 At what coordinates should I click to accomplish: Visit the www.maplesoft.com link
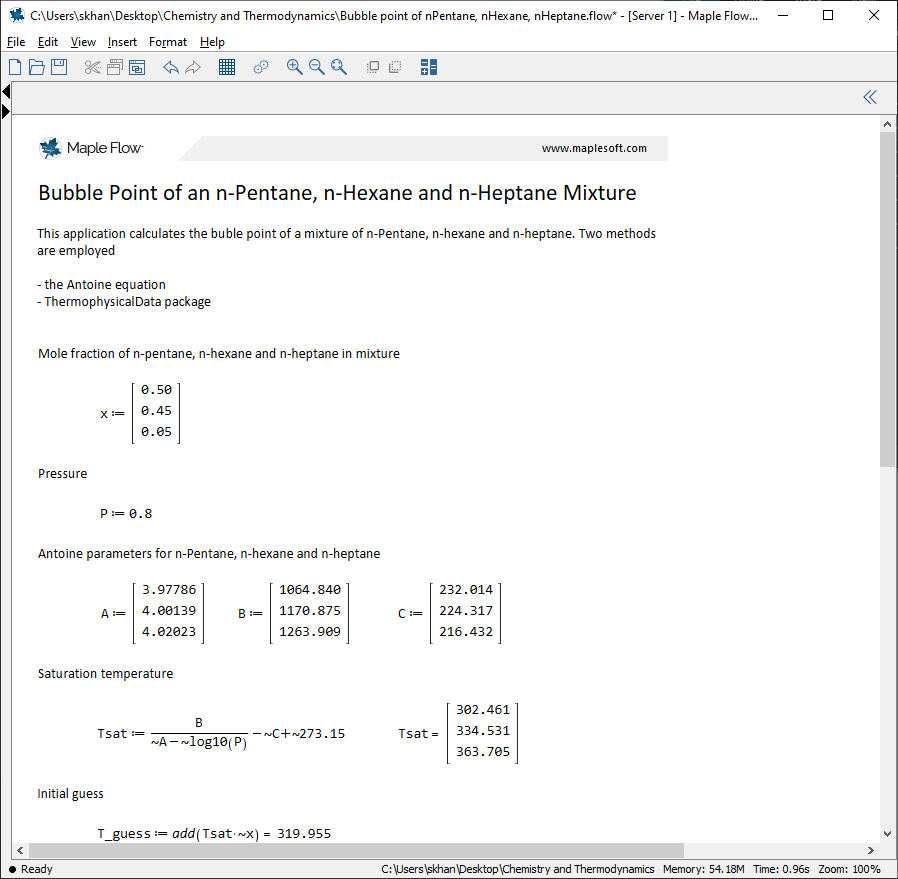(x=594, y=148)
